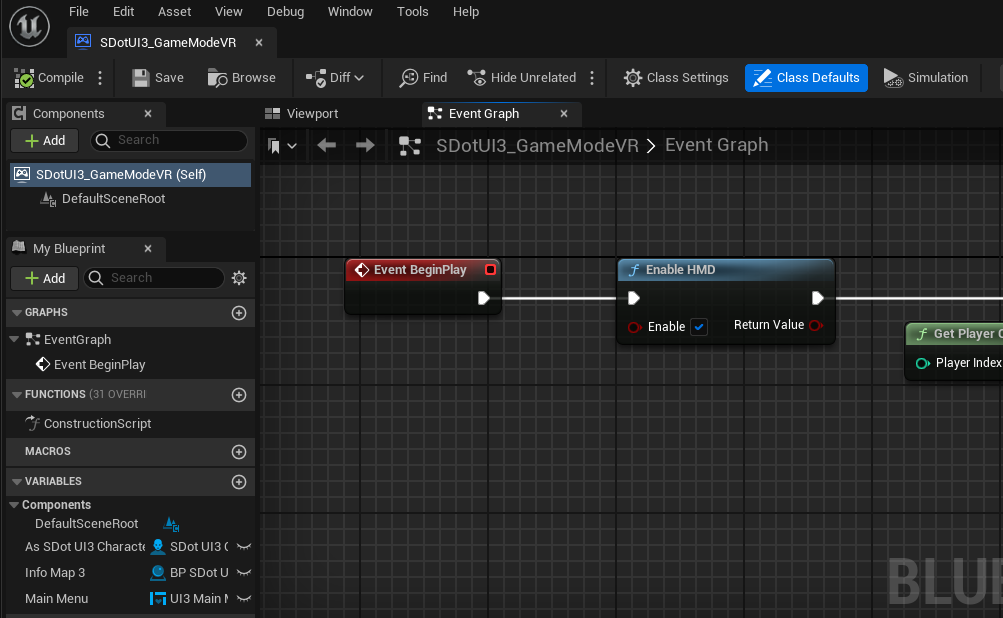This screenshot has height=618, width=1003.
Task: Open the graph bookmarks dropdown
Action: click(282, 146)
